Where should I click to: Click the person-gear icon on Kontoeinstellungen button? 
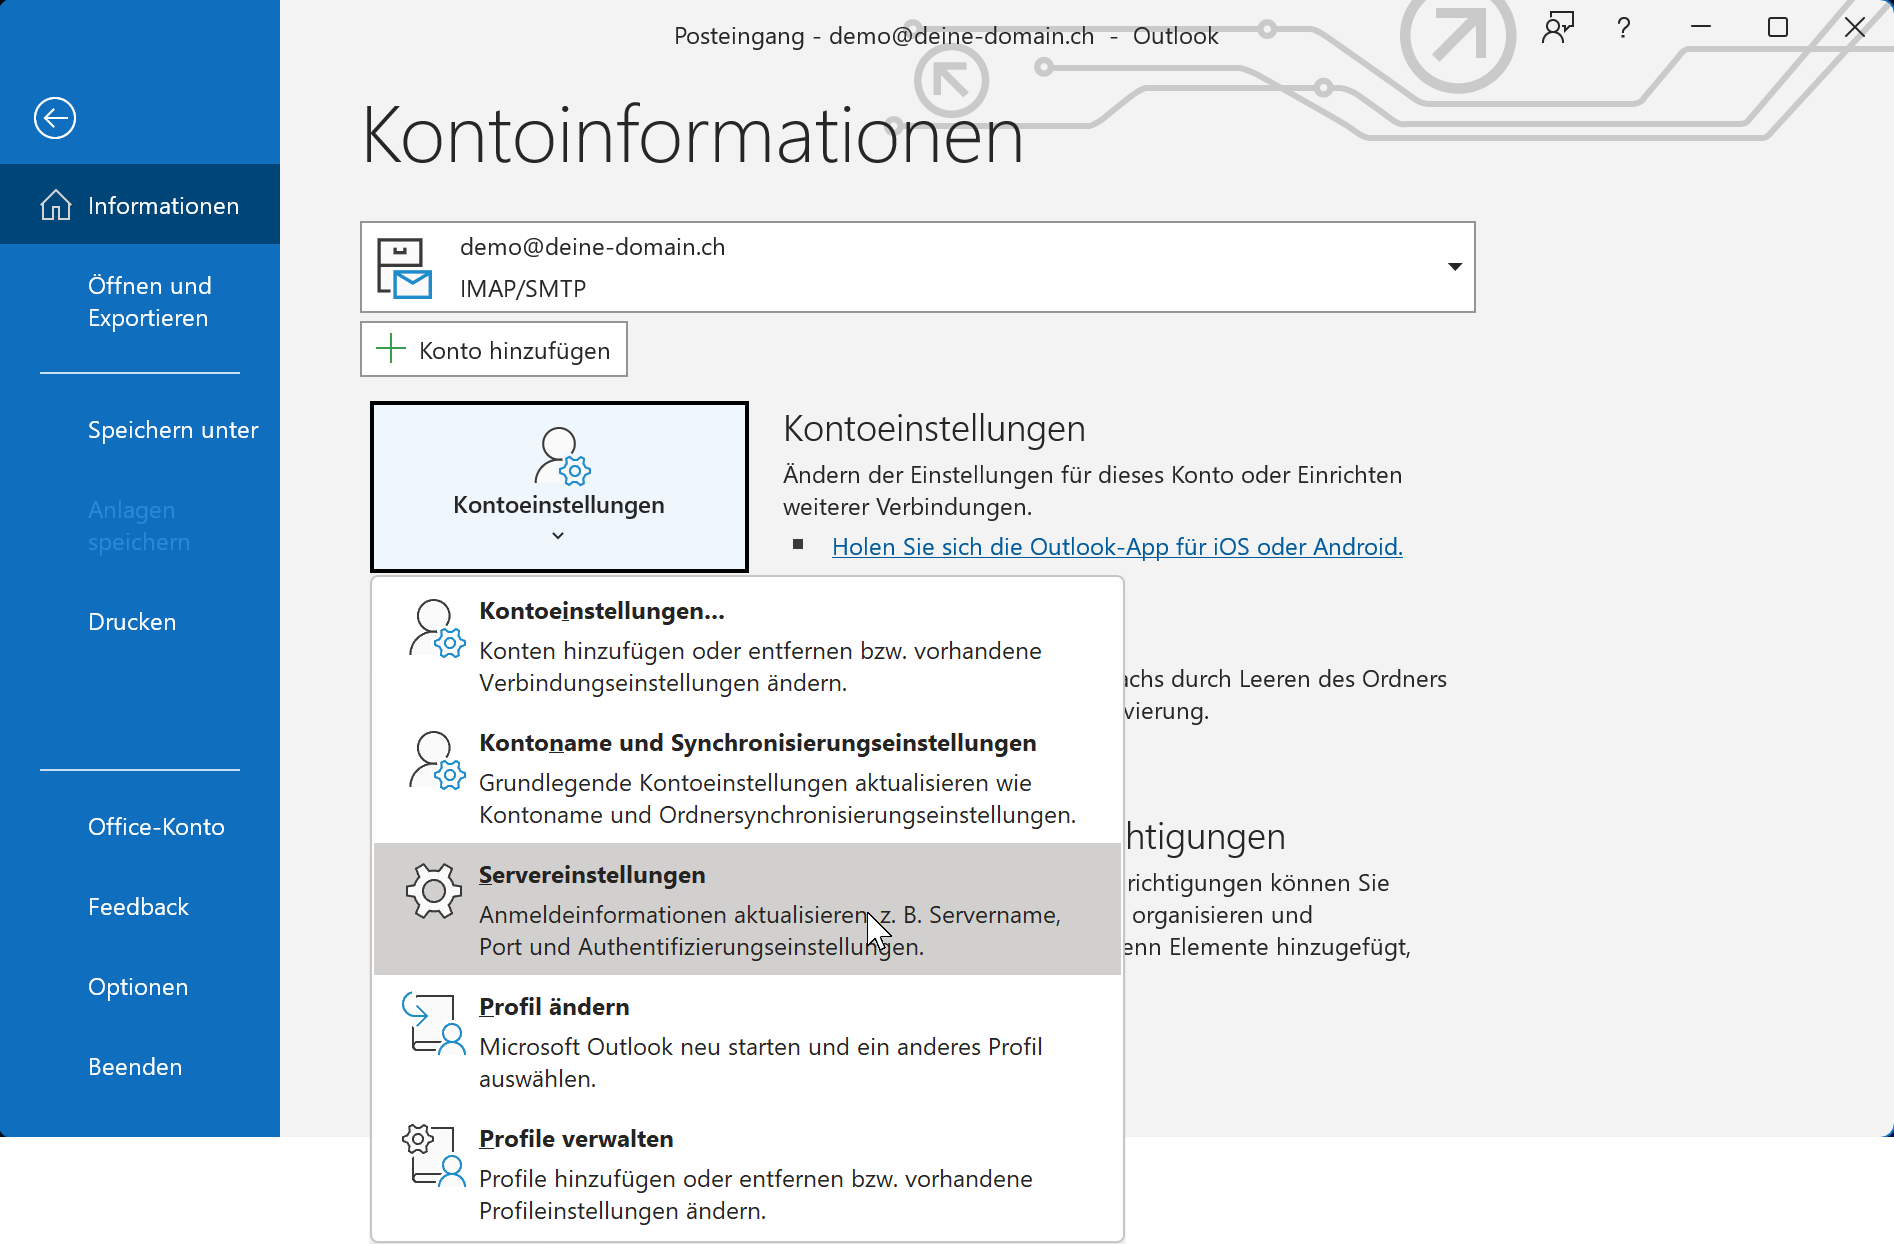tap(562, 456)
